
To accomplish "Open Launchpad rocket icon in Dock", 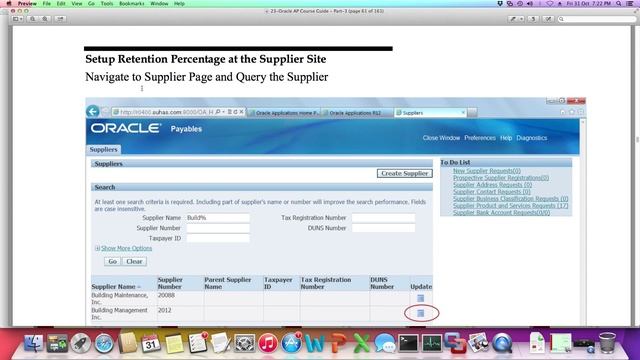I will [80, 343].
